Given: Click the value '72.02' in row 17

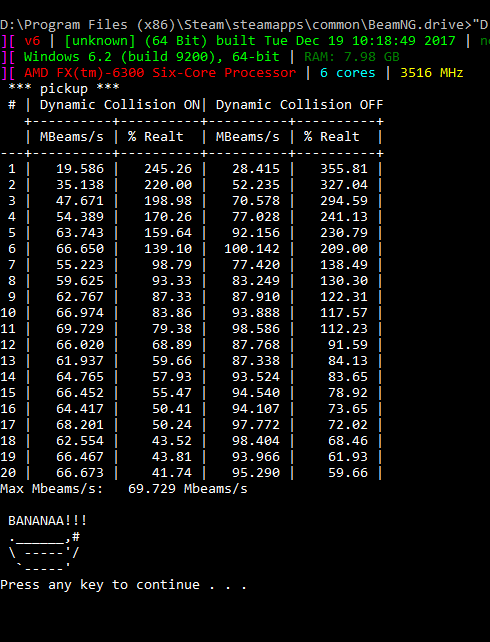Looking at the screenshot, I should coord(348,424).
